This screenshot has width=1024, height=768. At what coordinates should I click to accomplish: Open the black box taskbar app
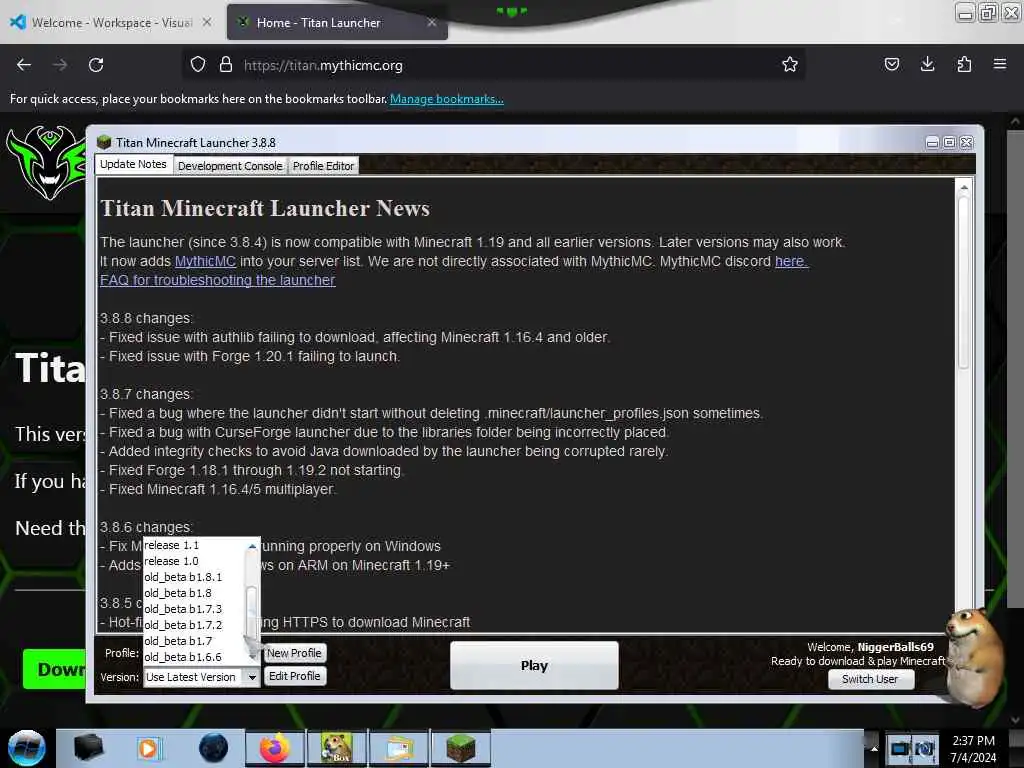(88, 747)
